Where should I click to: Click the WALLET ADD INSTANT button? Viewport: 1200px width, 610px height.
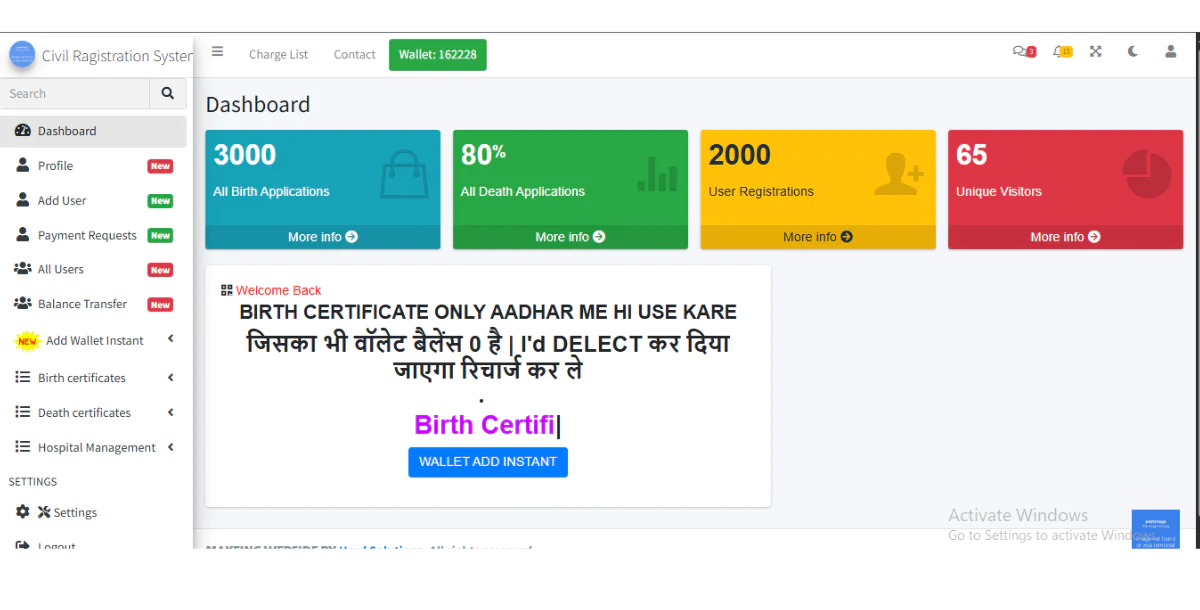click(488, 462)
